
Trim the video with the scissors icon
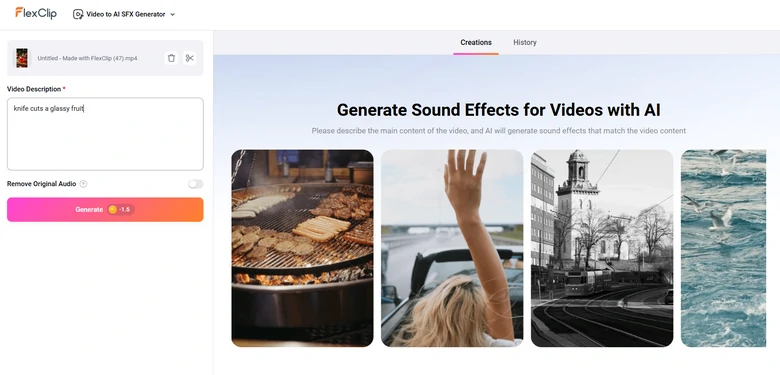coord(190,58)
